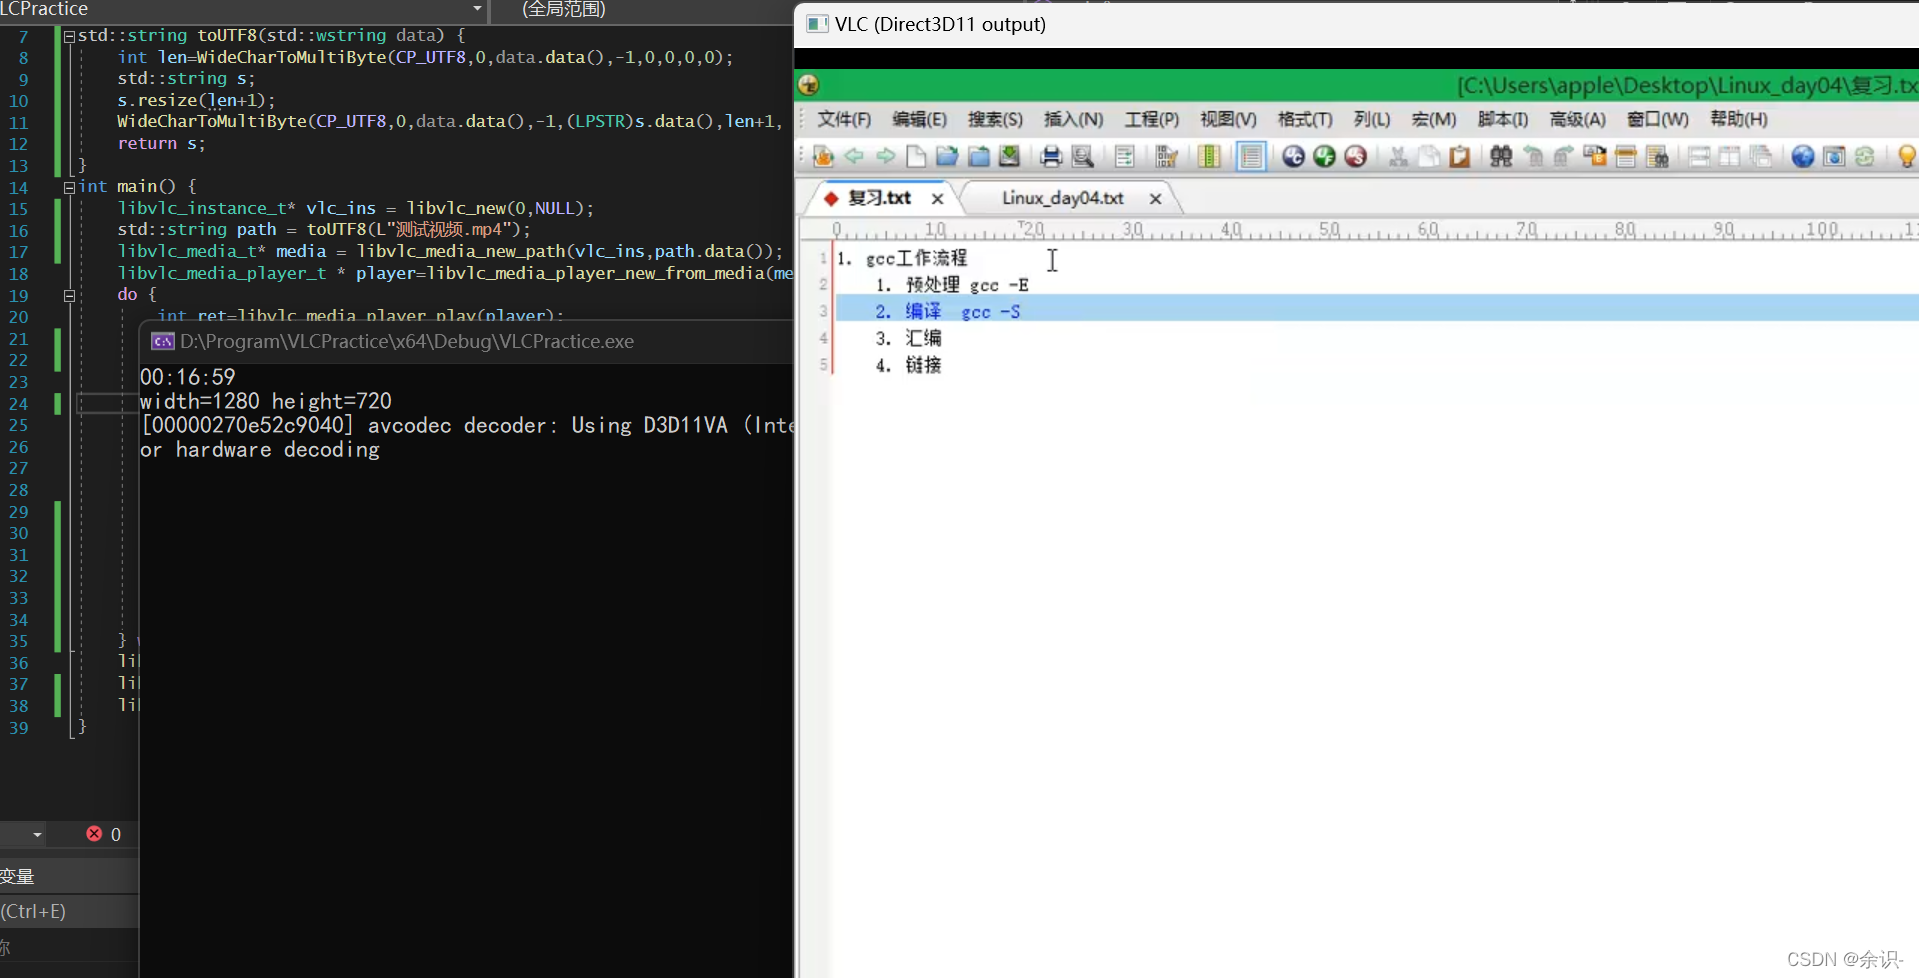Viewport: 1919px width, 978px height.
Task: Print the document with the printer icon
Action: 1050,156
